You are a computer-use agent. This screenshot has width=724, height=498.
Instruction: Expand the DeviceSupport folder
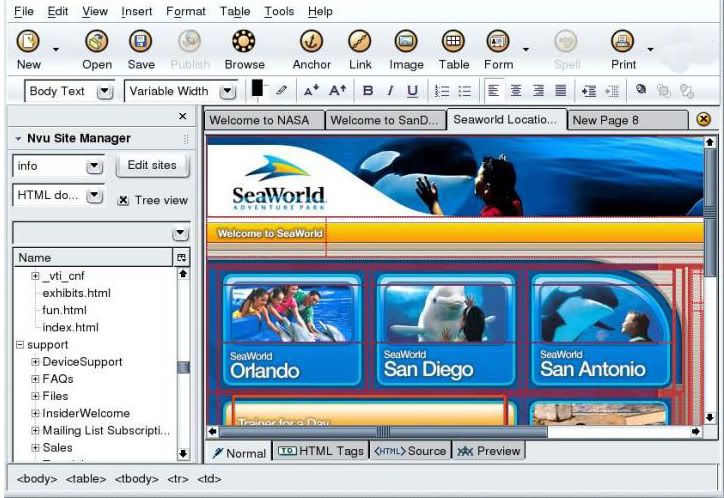[x=35, y=361]
